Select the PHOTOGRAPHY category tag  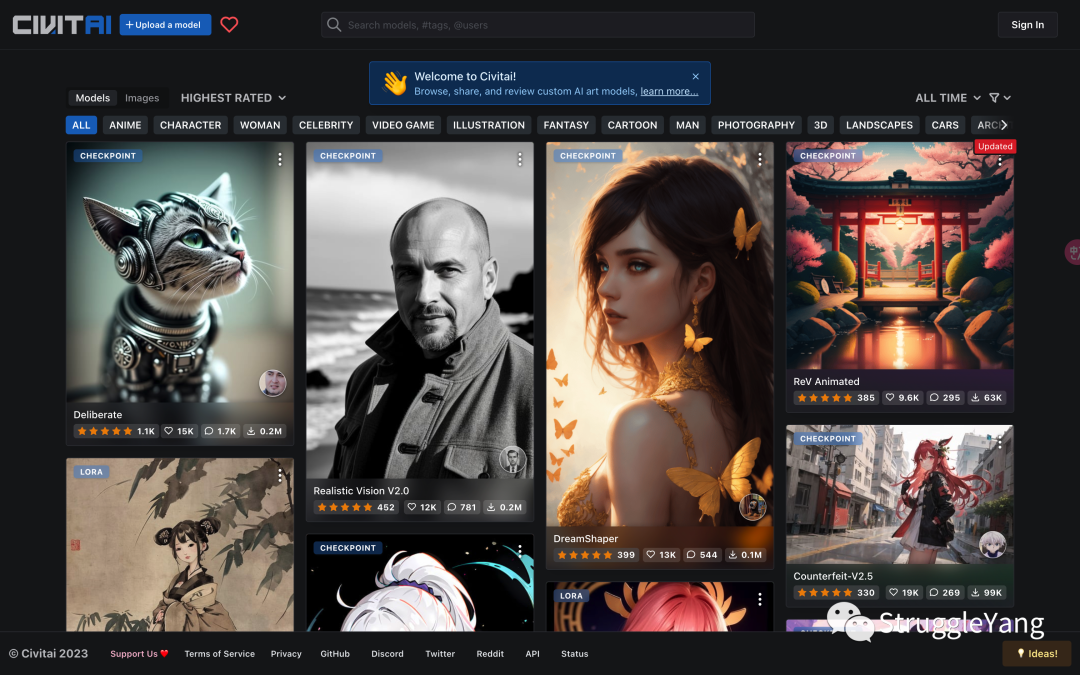point(756,125)
